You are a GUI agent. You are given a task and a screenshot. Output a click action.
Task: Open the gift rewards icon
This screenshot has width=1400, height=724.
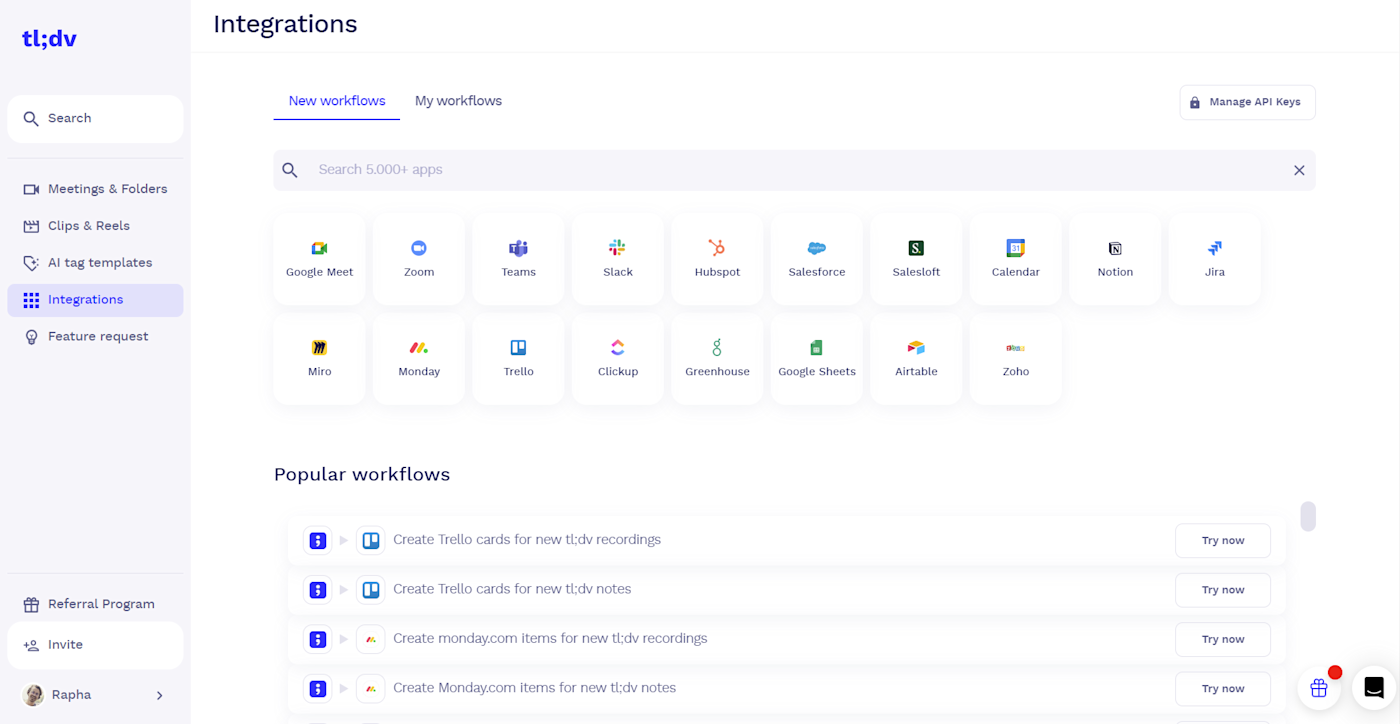pos(1319,688)
